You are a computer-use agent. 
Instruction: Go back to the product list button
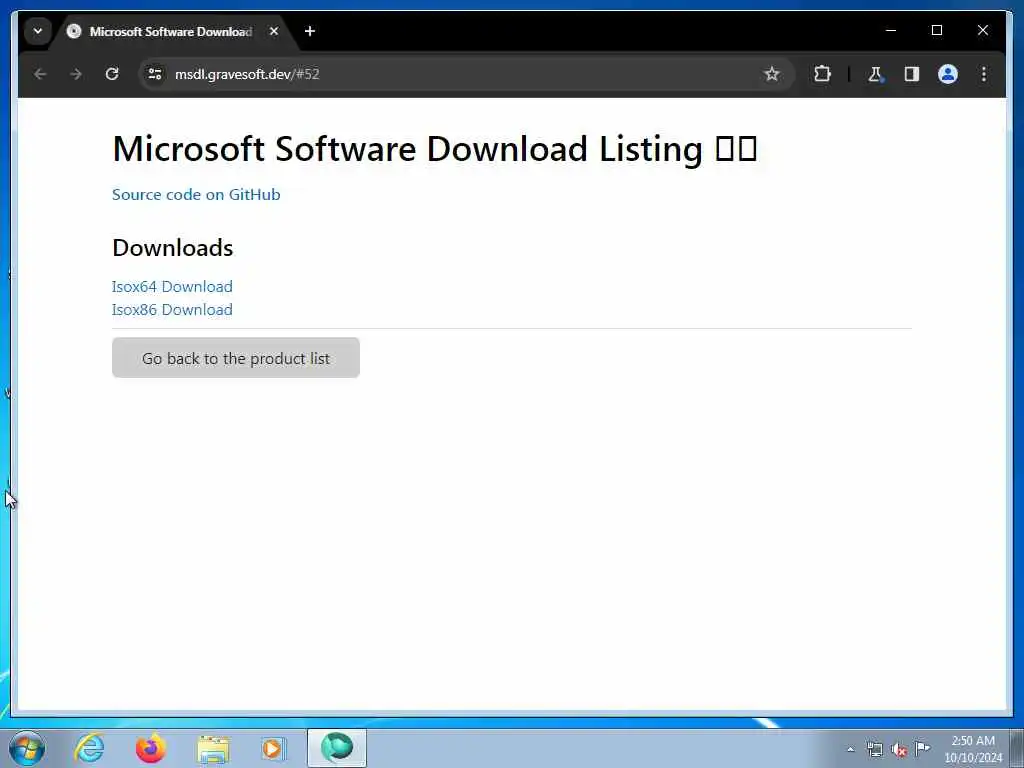pos(236,358)
